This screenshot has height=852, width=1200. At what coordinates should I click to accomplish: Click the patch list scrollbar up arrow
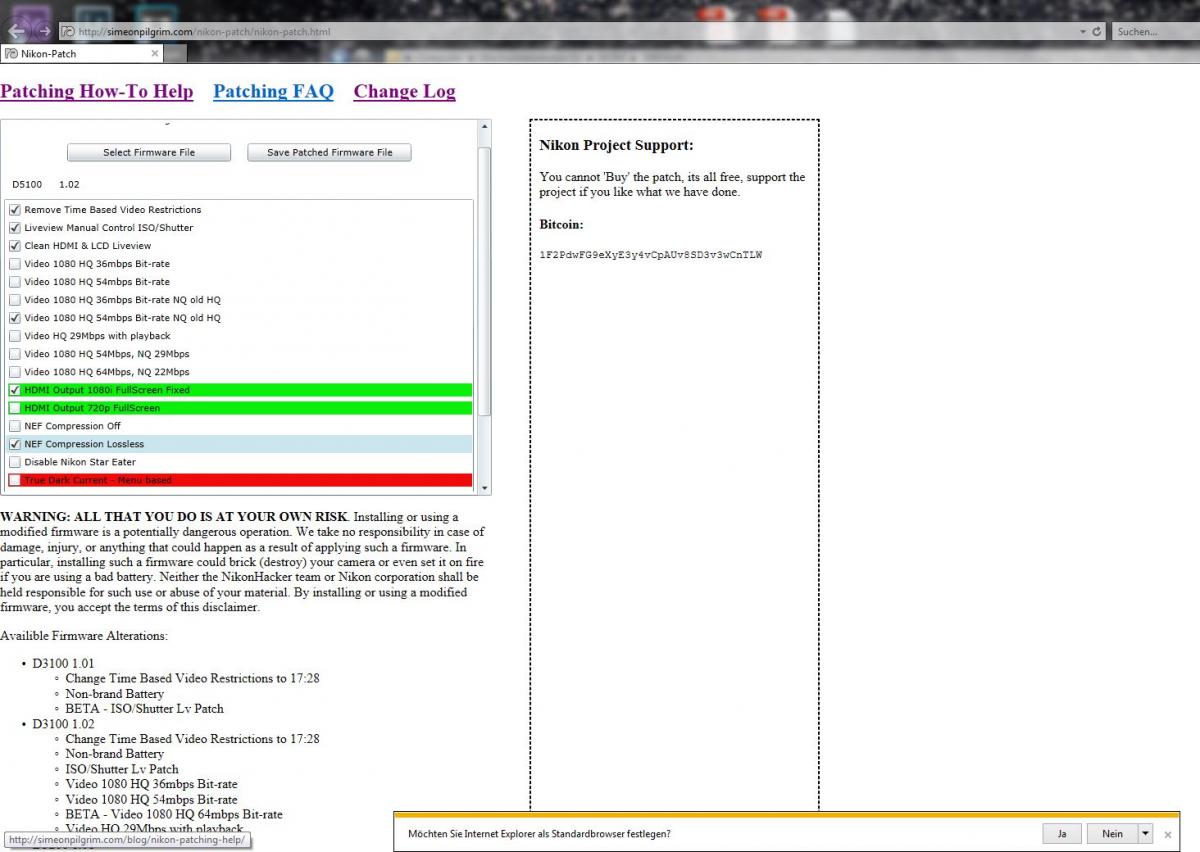point(485,127)
